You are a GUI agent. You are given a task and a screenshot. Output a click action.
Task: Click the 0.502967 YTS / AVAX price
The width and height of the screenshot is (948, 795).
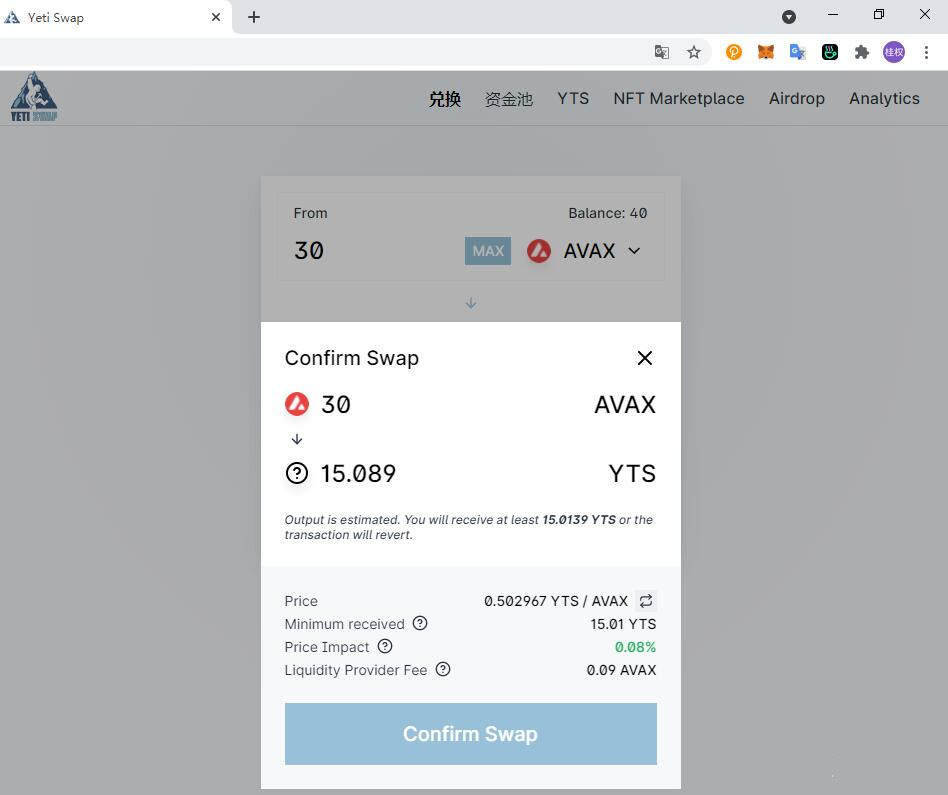point(556,601)
